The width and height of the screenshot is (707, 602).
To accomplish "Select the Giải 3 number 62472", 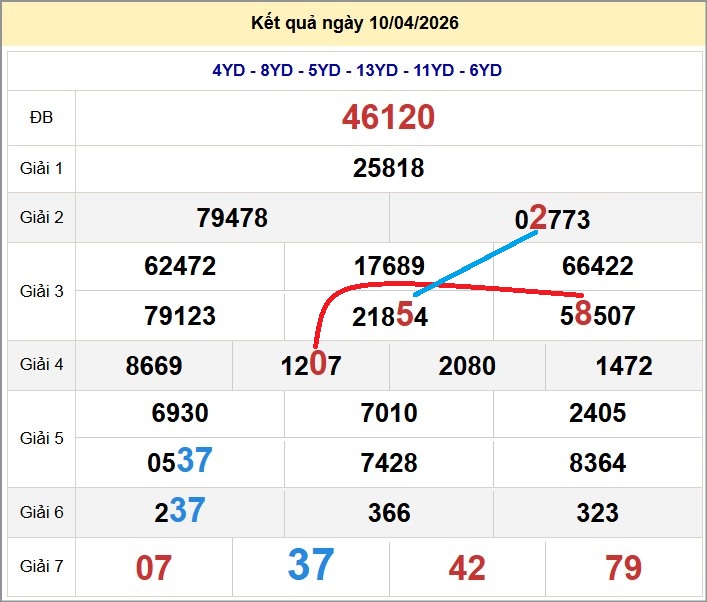I will [x=180, y=267].
